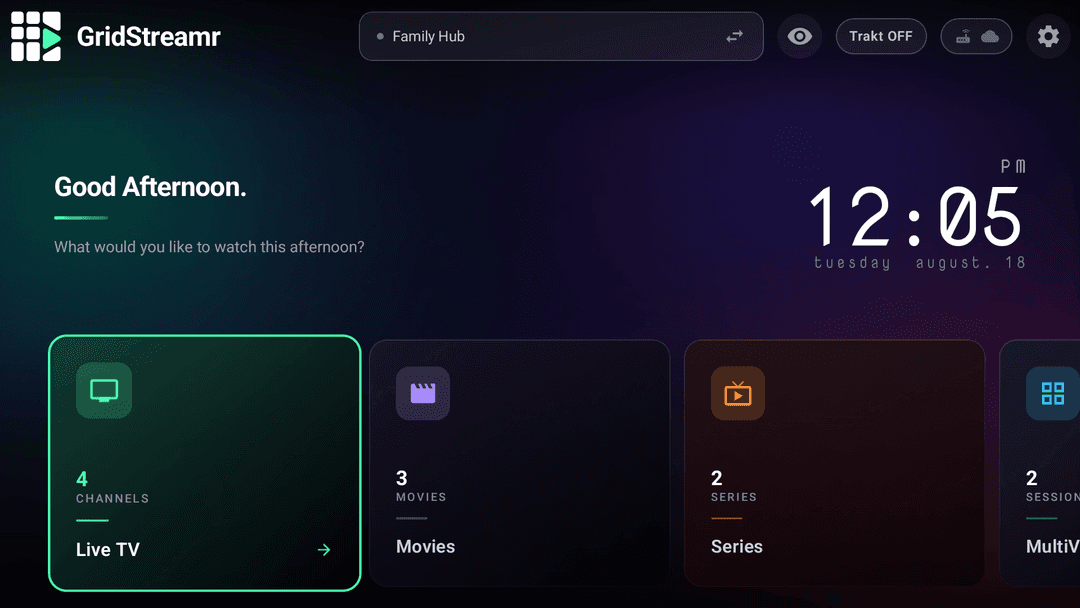Image resolution: width=1080 pixels, height=608 pixels.
Task: Click the MultiView grid icon
Action: (x=1052, y=393)
